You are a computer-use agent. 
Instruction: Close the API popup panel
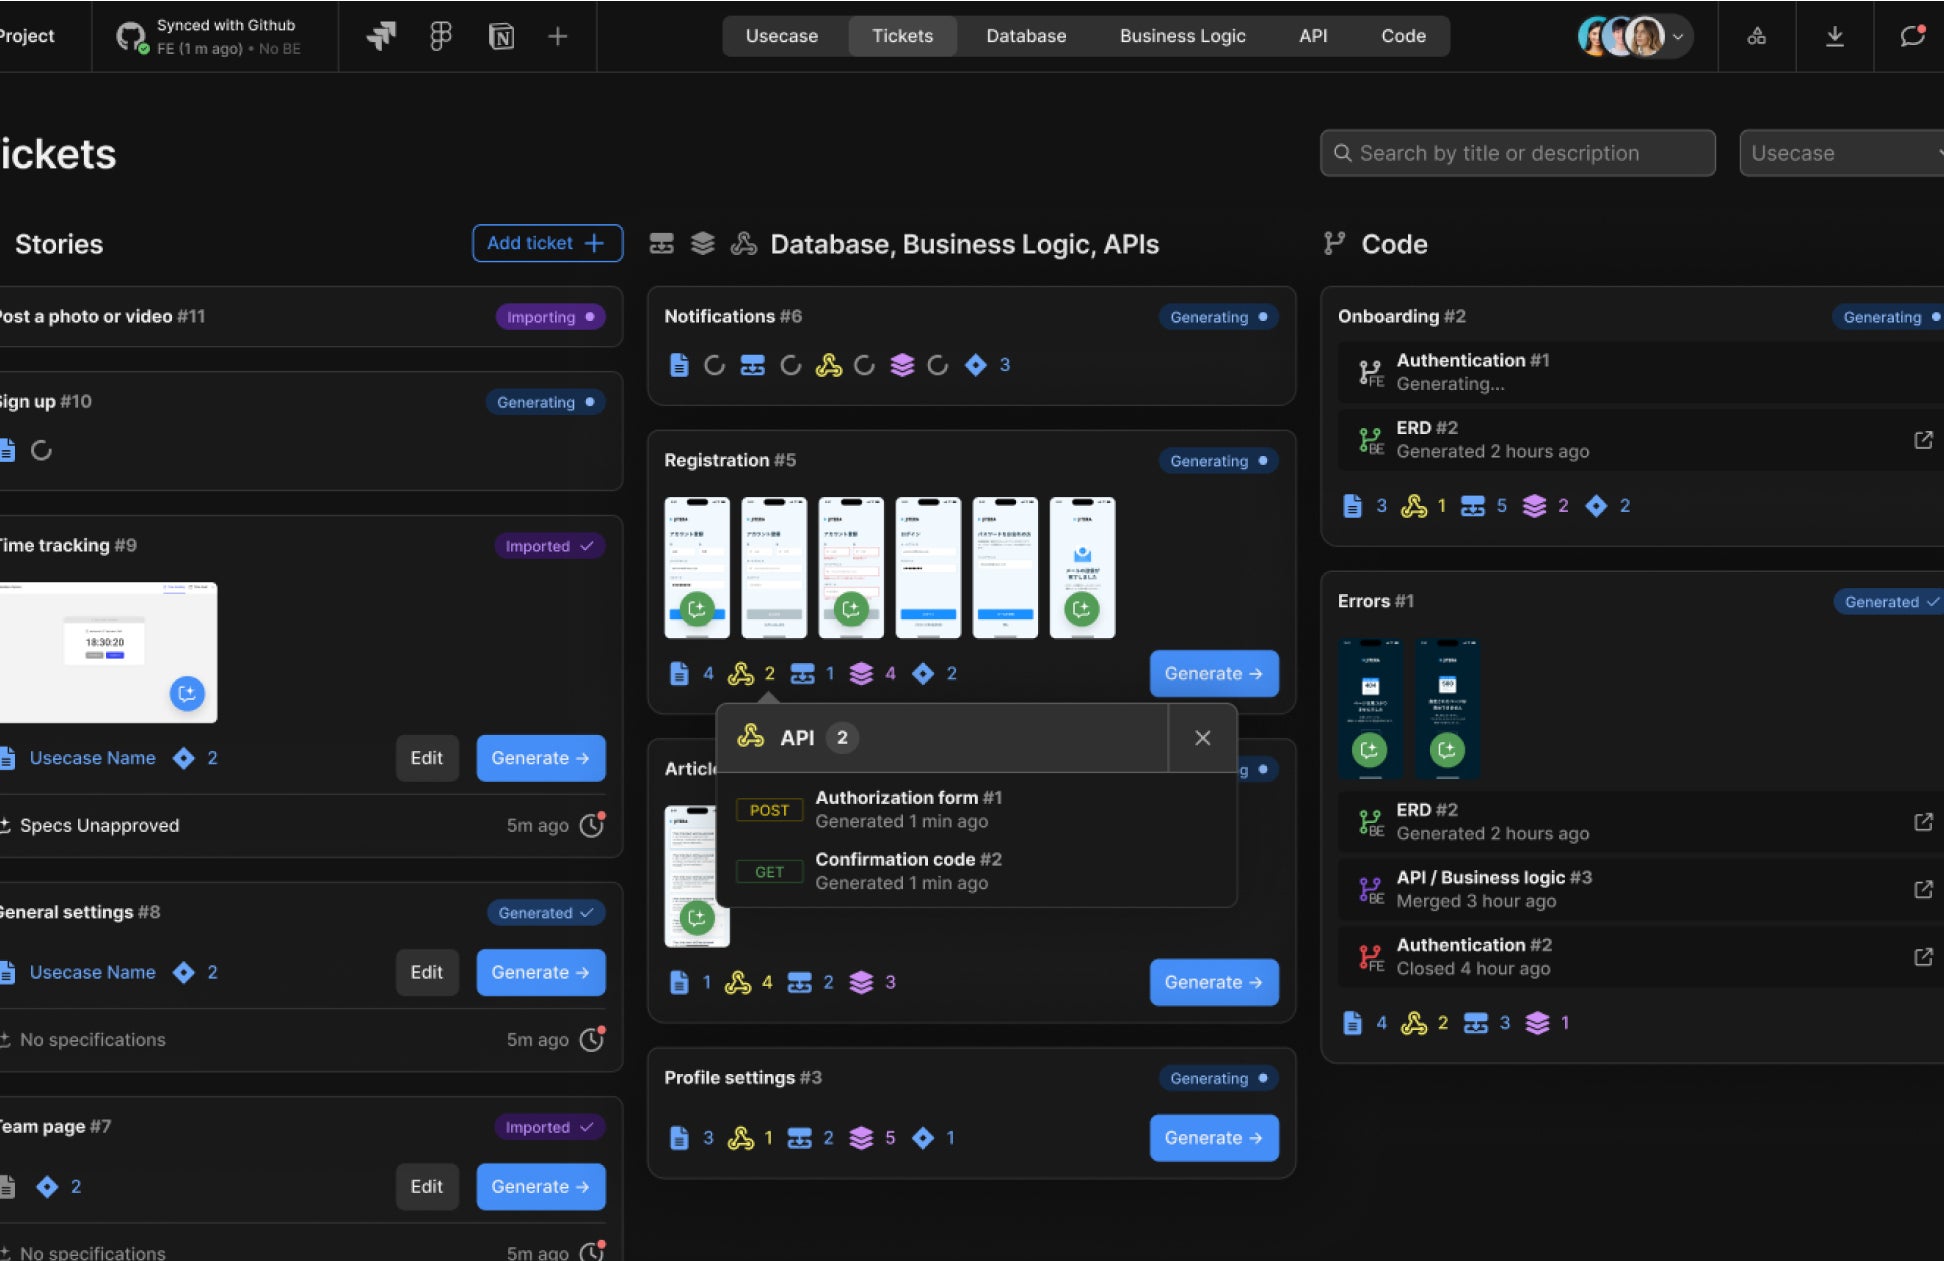(1202, 738)
